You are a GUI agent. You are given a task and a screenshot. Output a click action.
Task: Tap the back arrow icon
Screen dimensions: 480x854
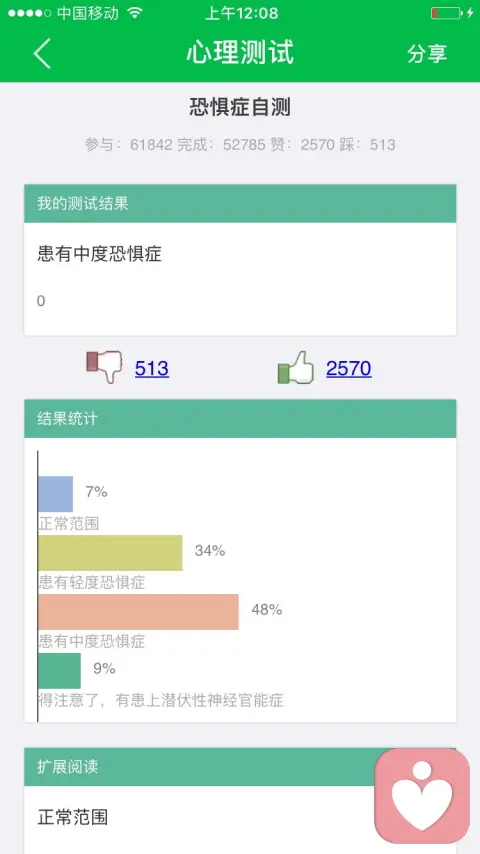[42, 53]
